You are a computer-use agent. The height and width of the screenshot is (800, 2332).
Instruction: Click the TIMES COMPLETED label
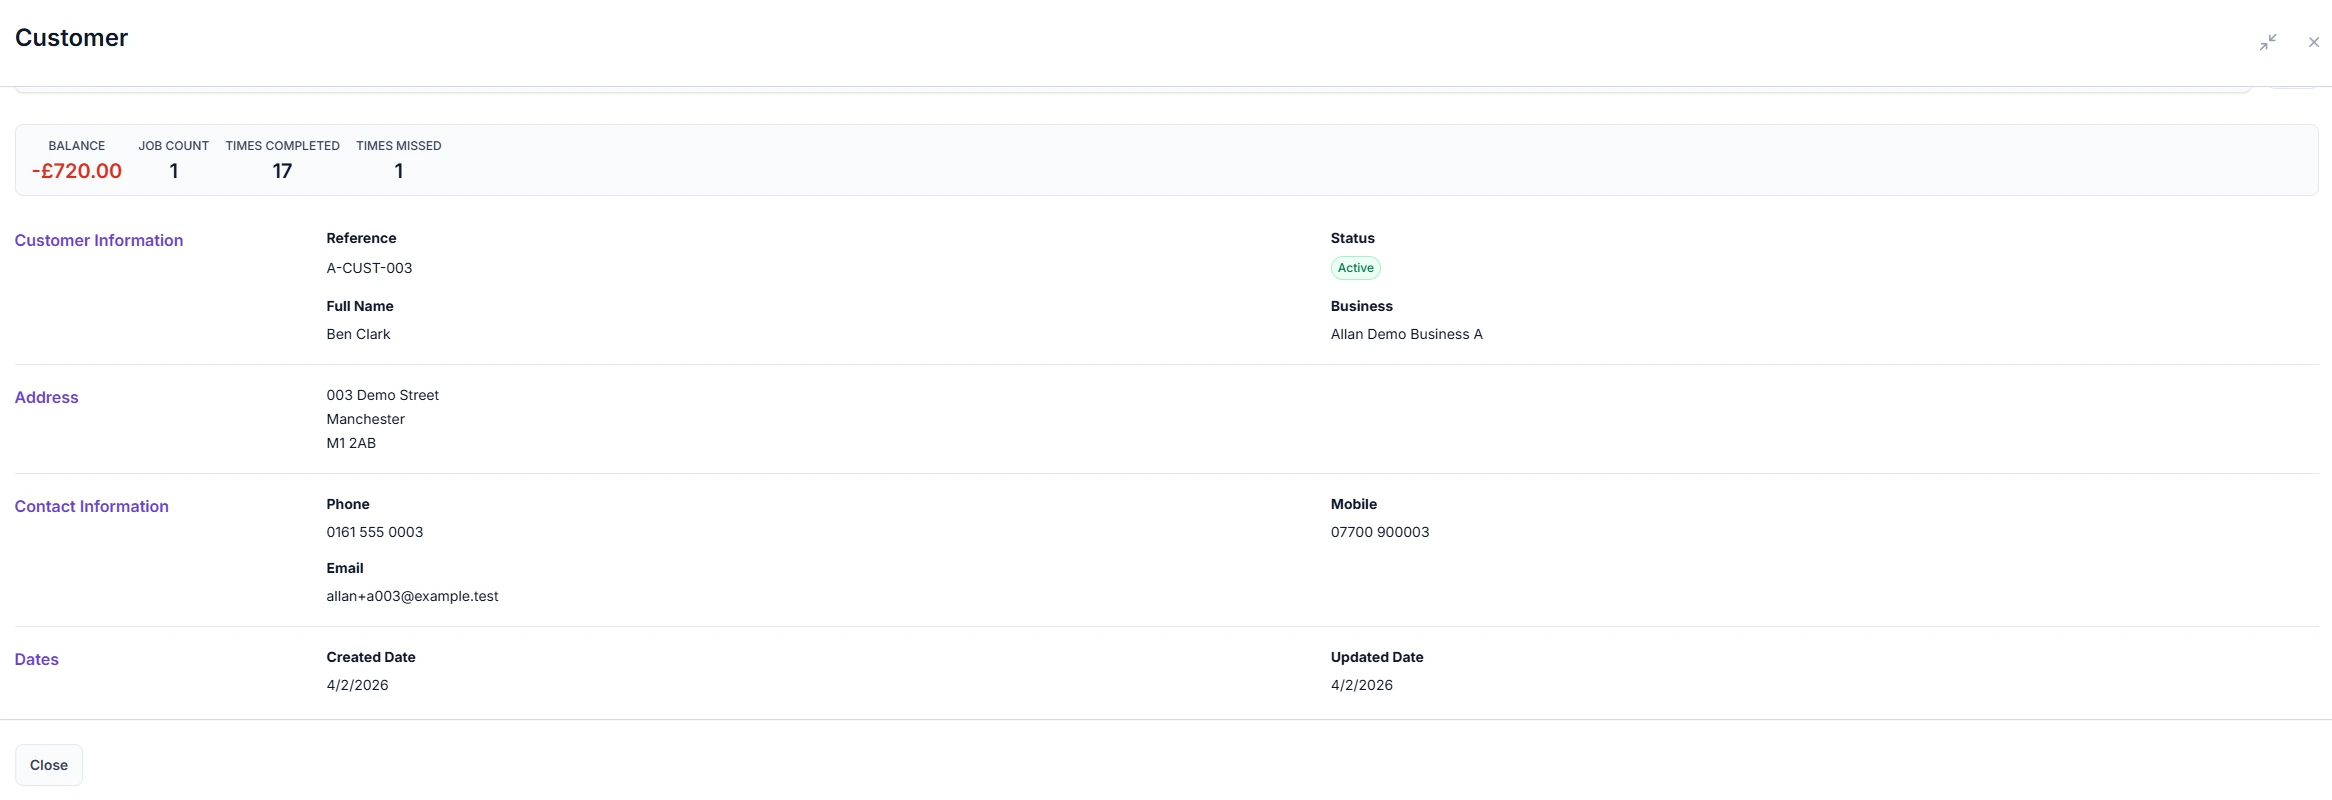click(x=282, y=146)
